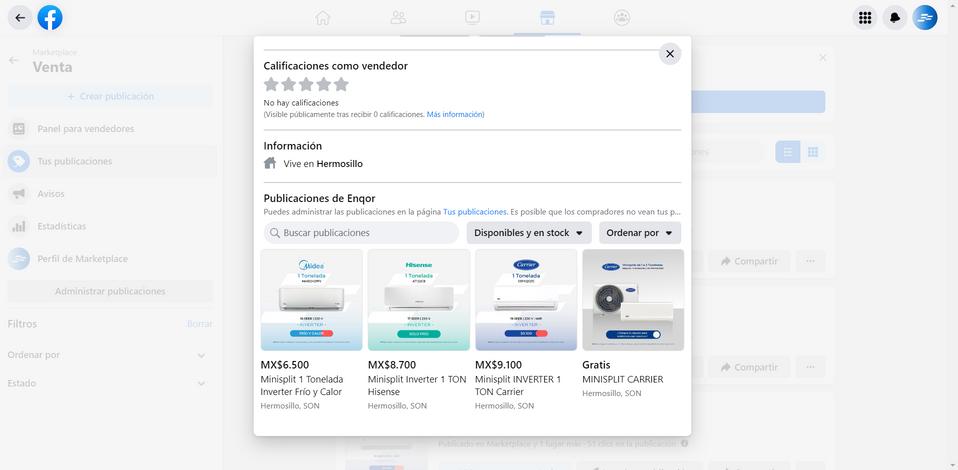
Task: Click the Minisplit INVERTER 1 TON Carrier title
Action: (518, 386)
